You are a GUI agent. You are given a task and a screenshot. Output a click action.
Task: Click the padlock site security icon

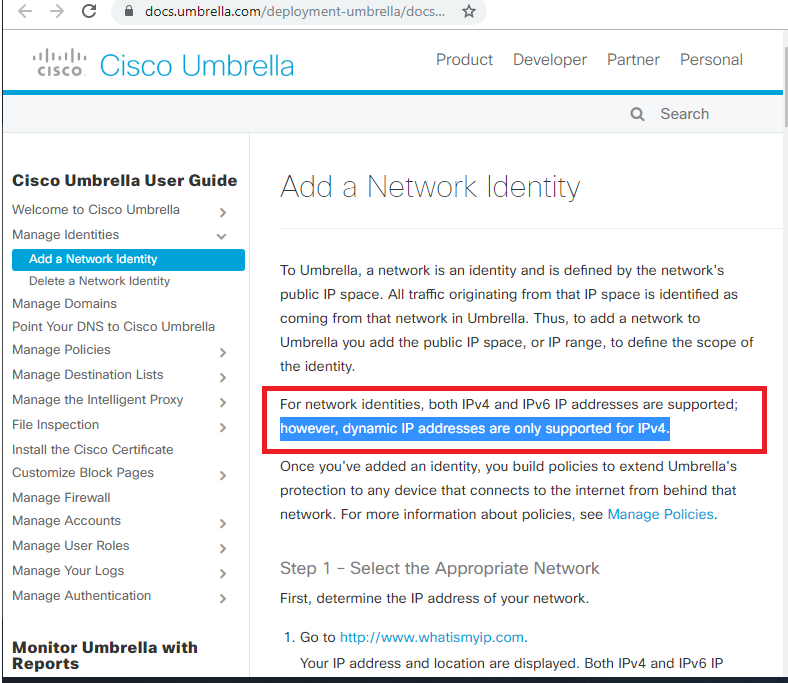click(129, 11)
